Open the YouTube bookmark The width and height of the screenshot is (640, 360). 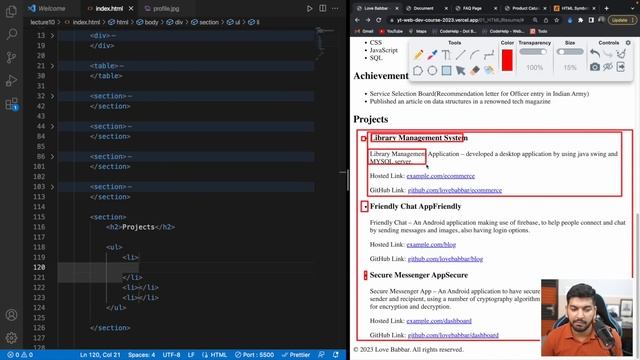click(x=391, y=31)
